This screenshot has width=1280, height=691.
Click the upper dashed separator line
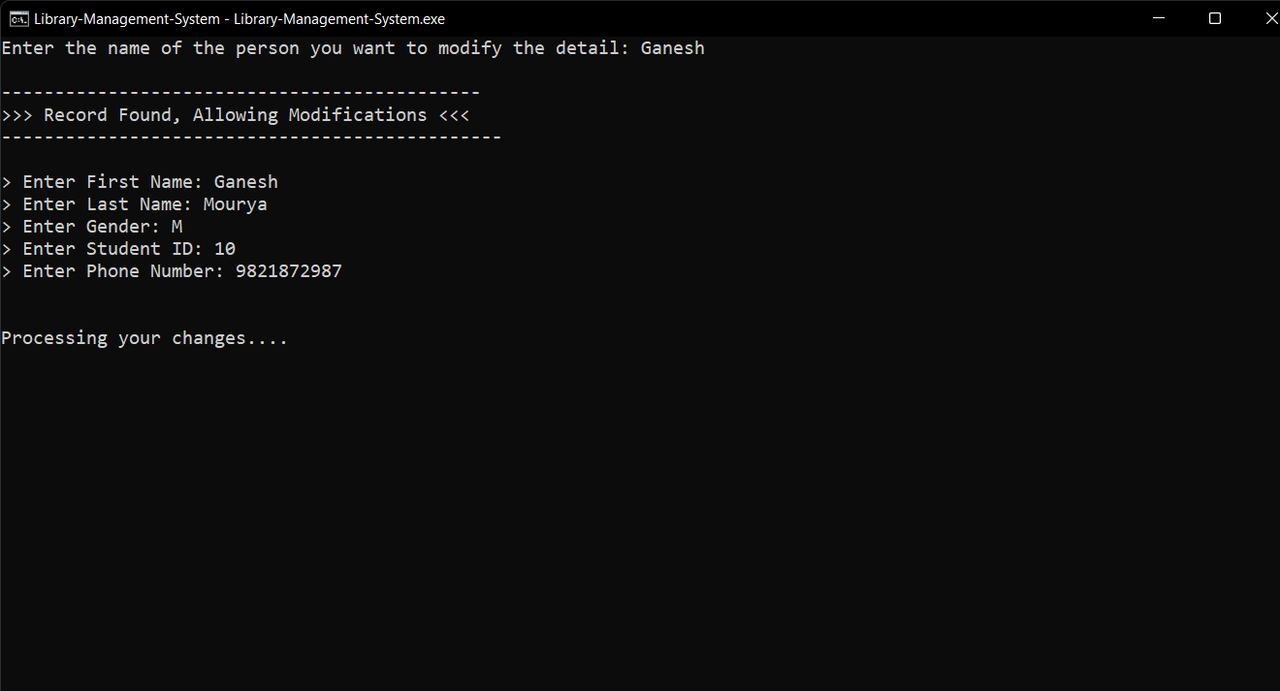click(241, 93)
